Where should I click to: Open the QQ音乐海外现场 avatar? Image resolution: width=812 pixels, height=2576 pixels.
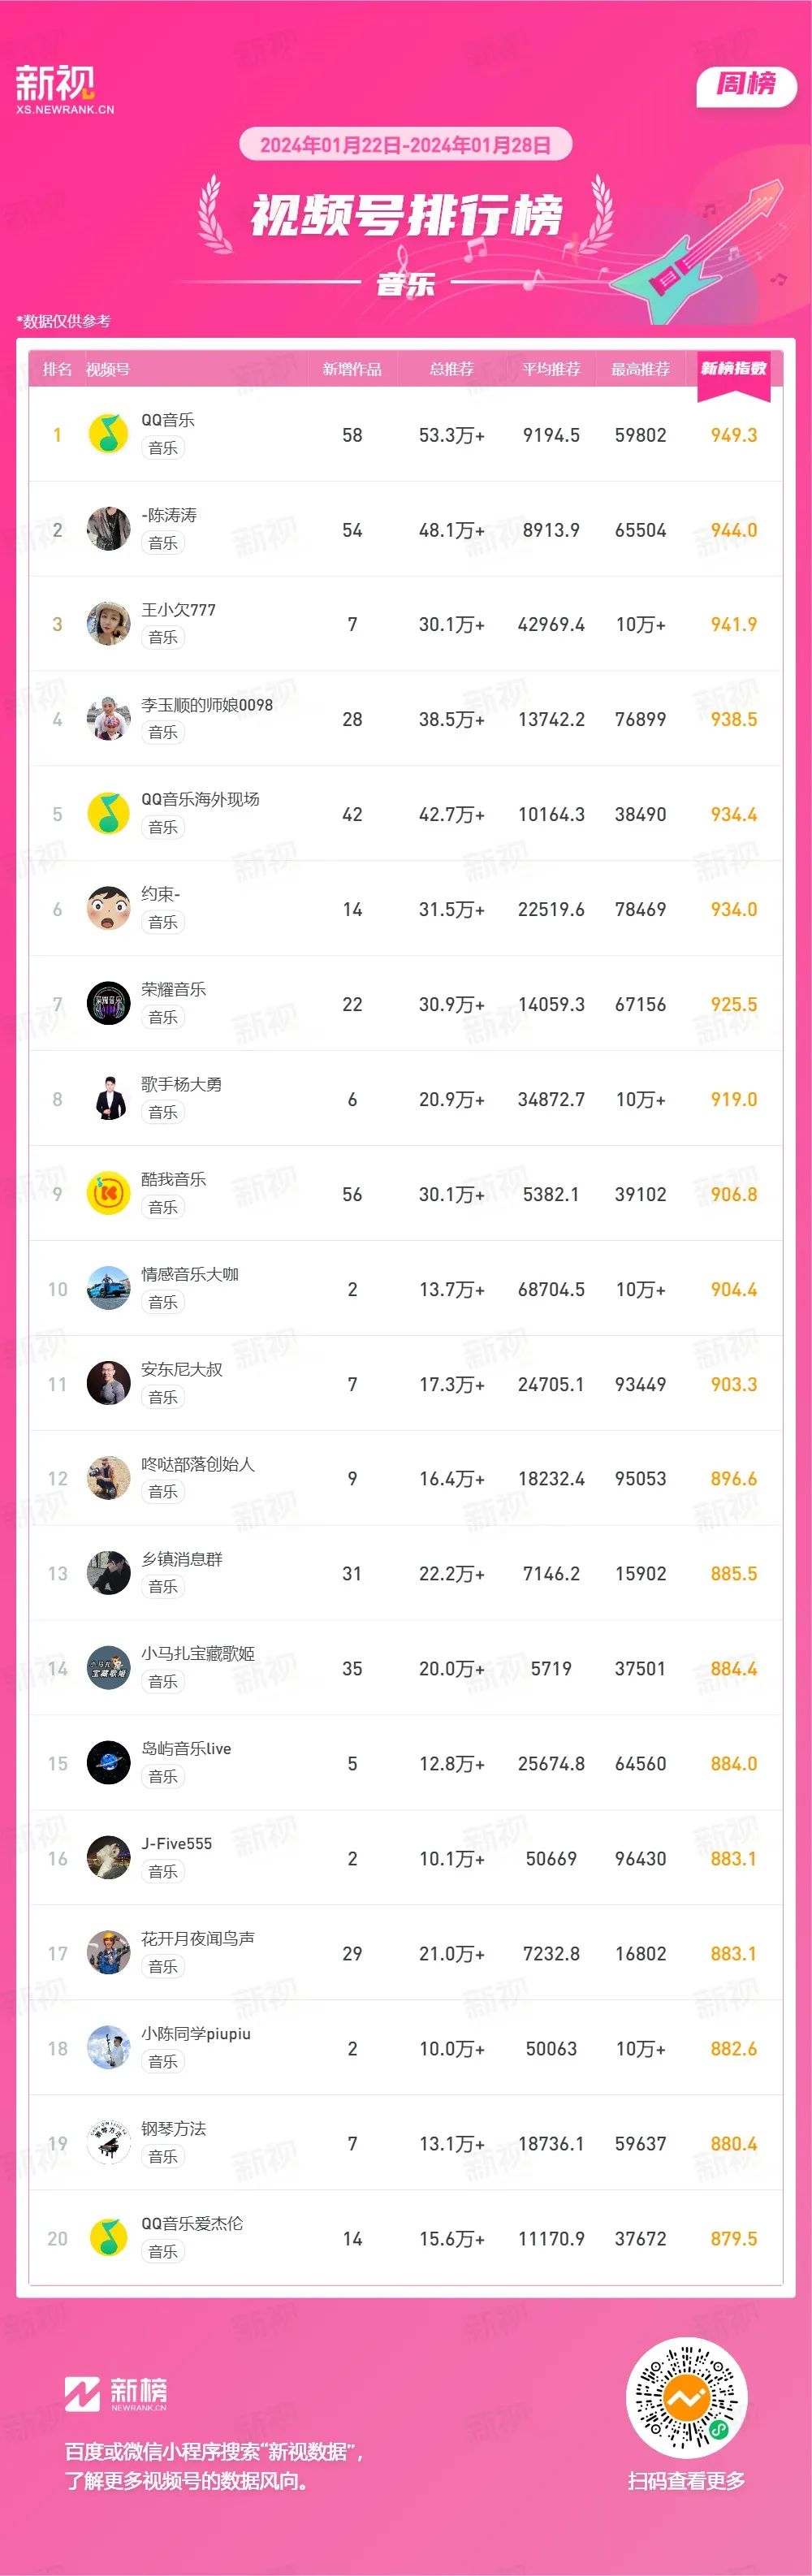click(108, 813)
